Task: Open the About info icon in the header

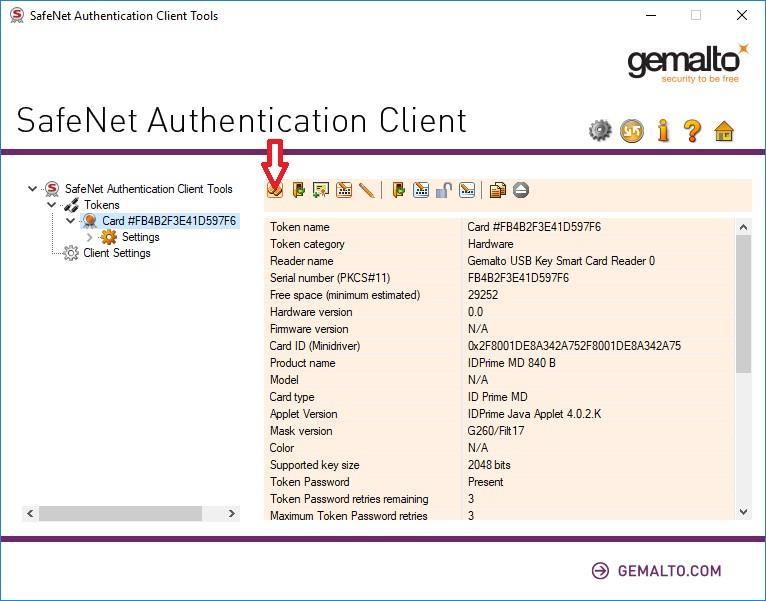Action: click(663, 130)
